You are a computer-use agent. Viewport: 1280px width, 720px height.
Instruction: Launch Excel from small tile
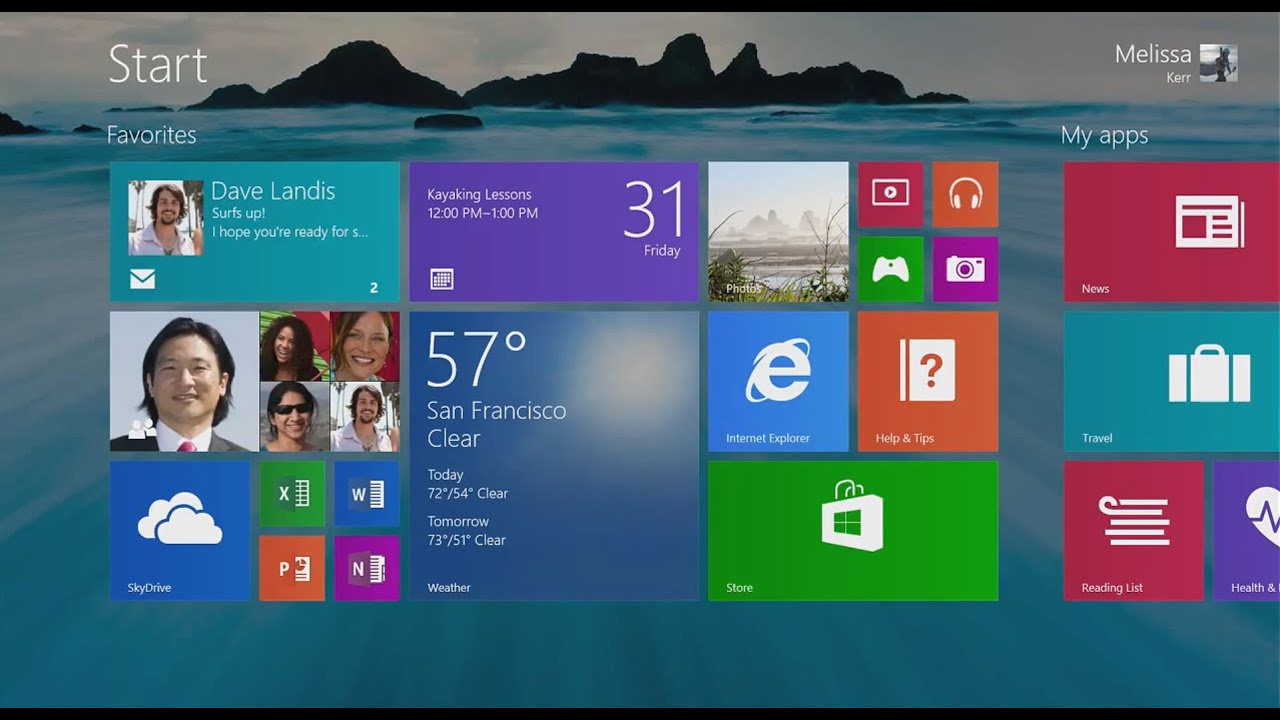[292, 493]
